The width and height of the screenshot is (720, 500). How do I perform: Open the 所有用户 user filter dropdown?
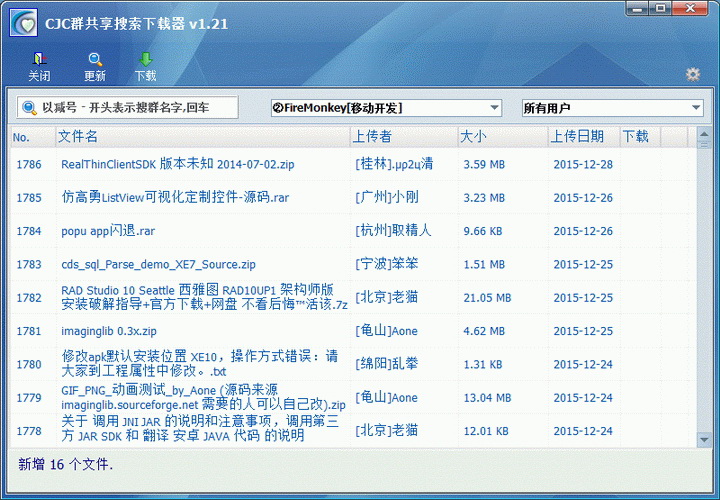613,108
